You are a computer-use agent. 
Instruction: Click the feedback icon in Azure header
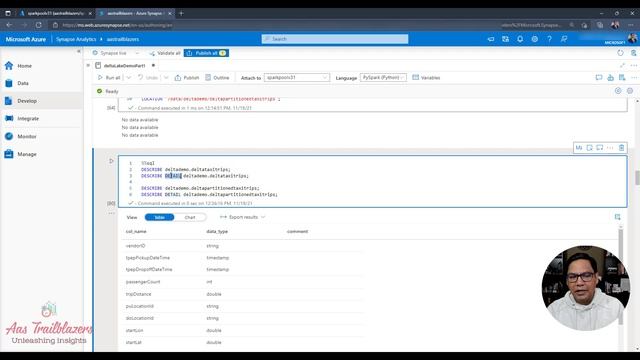pyautogui.click(x=564, y=39)
